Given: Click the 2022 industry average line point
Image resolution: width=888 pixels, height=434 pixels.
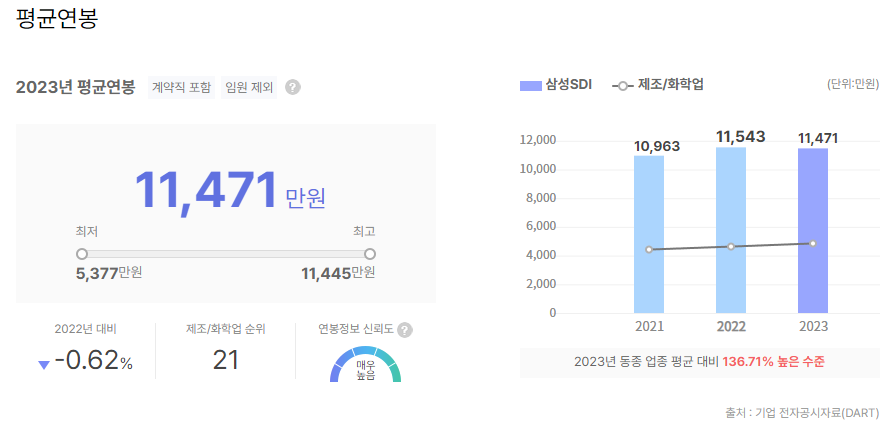Looking at the screenshot, I should coord(731,246).
